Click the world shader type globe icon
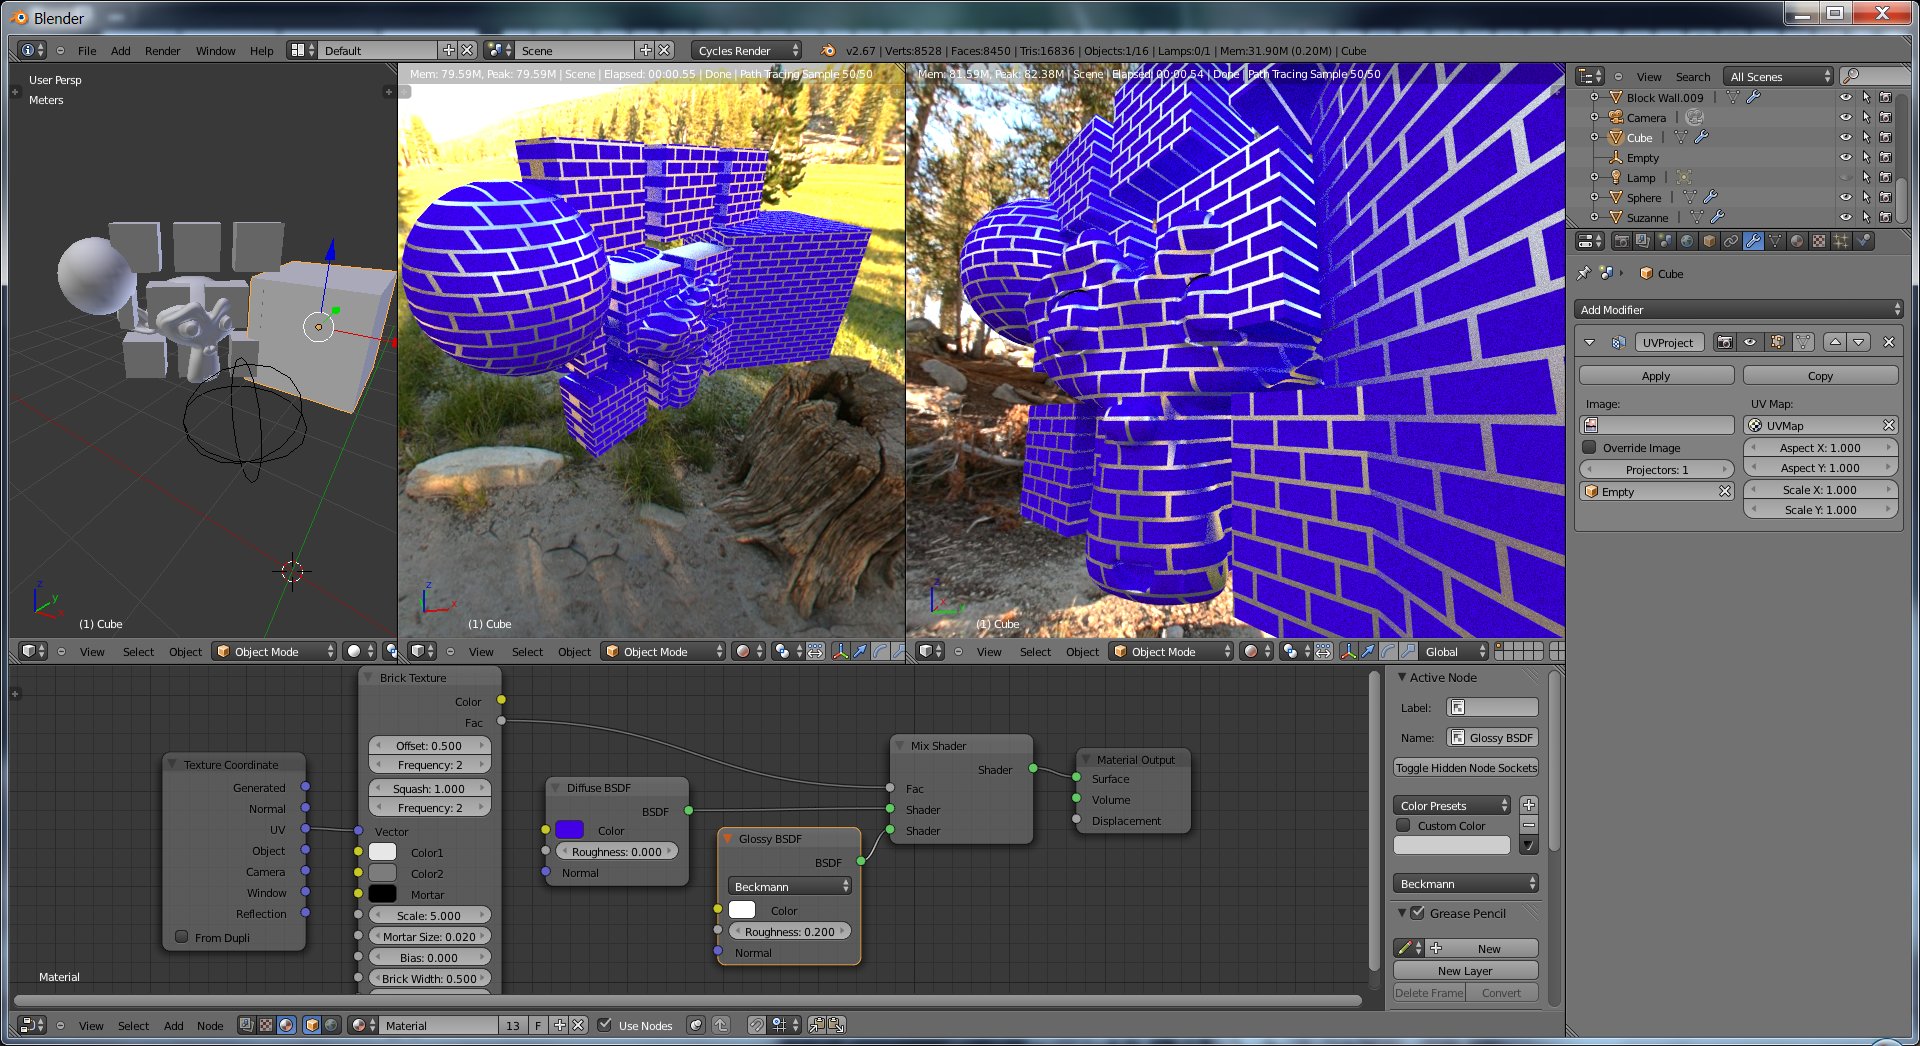The height and width of the screenshot is (1046, 1920). 331,1025
